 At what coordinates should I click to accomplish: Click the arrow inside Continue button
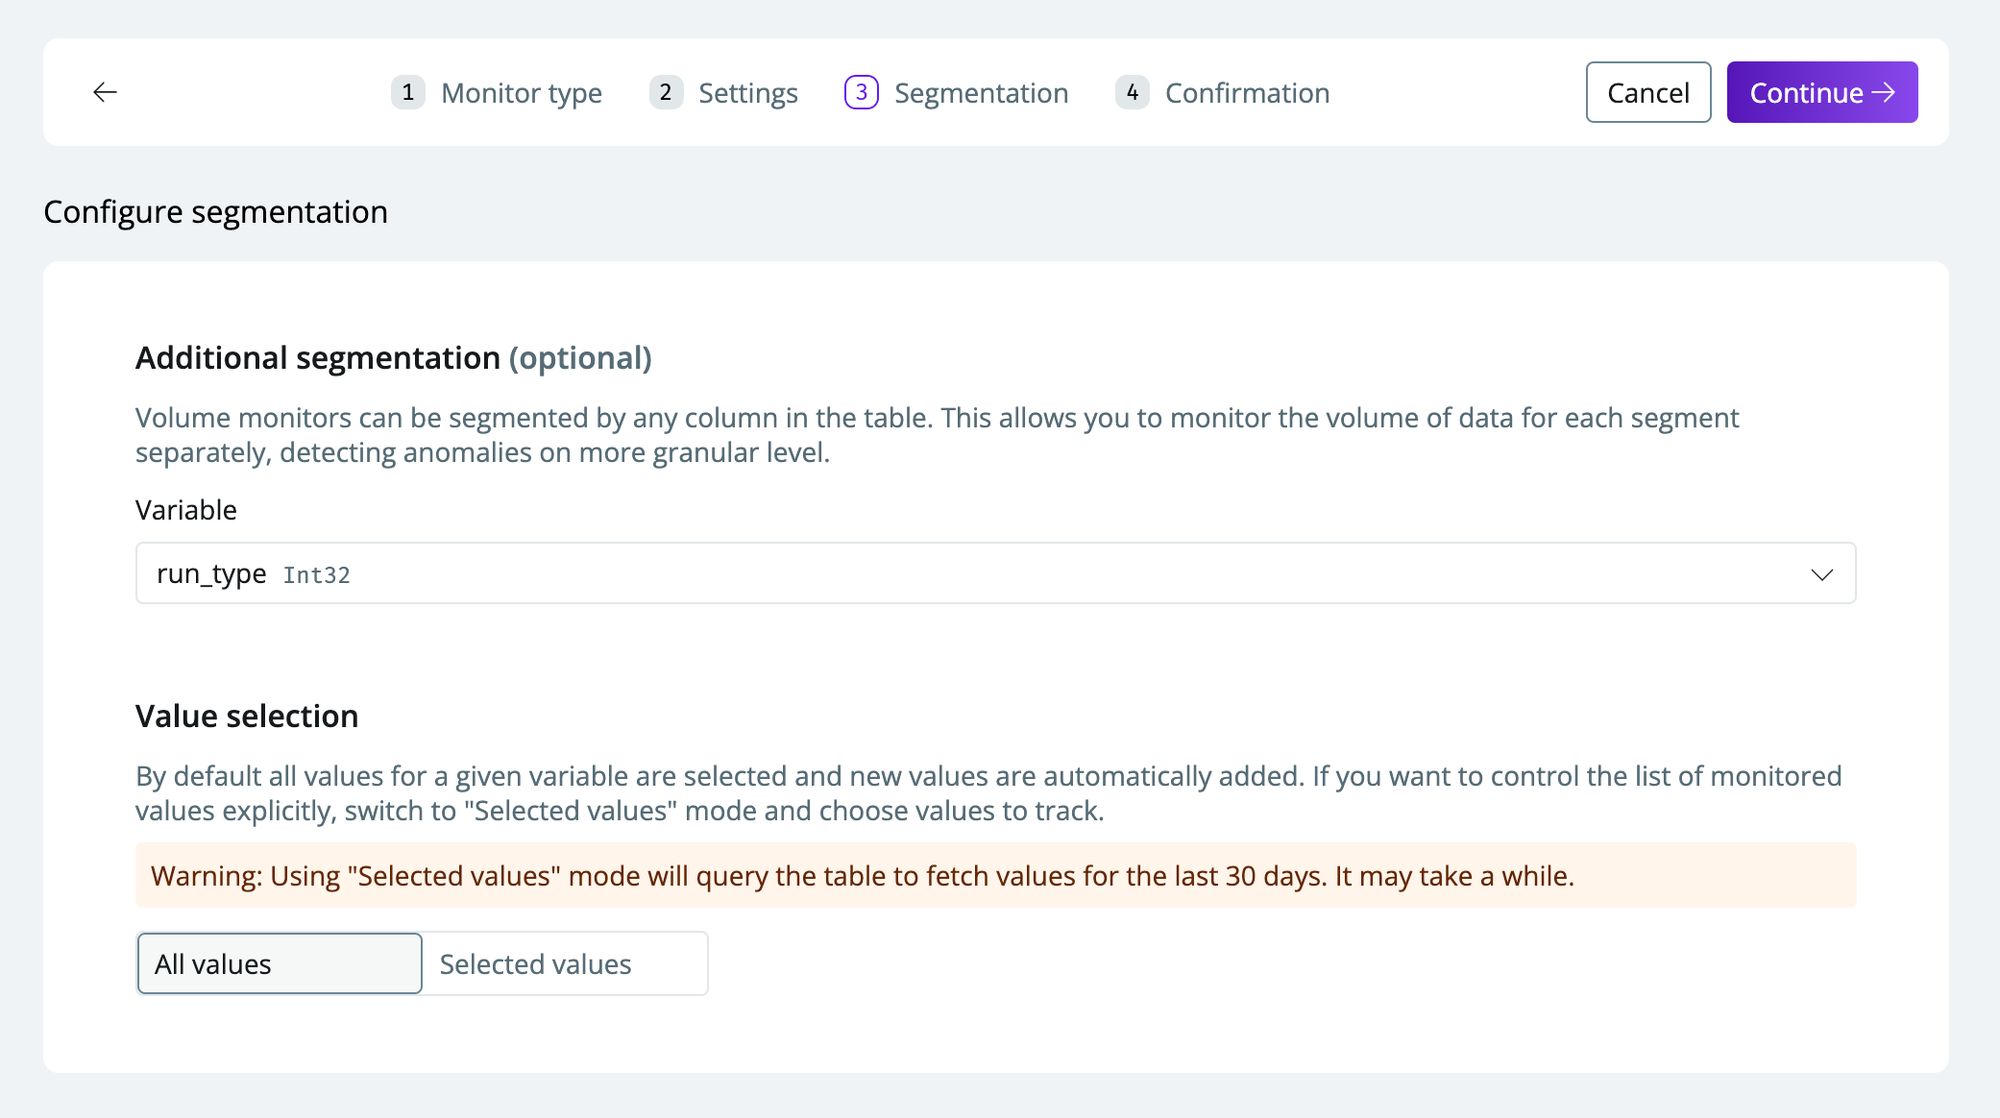pyautogui.click(x=1884, y=92)
